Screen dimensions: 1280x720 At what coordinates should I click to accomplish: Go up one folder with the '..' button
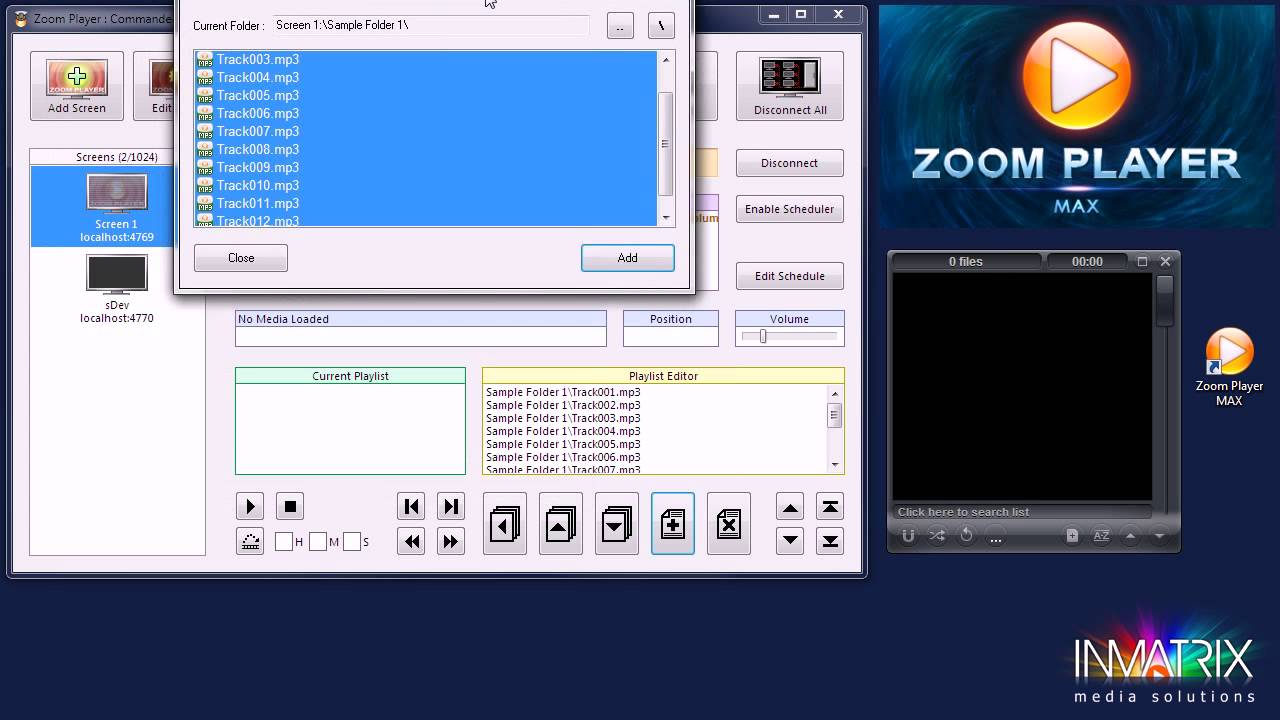pyautogui.click(x=620, y=26)
